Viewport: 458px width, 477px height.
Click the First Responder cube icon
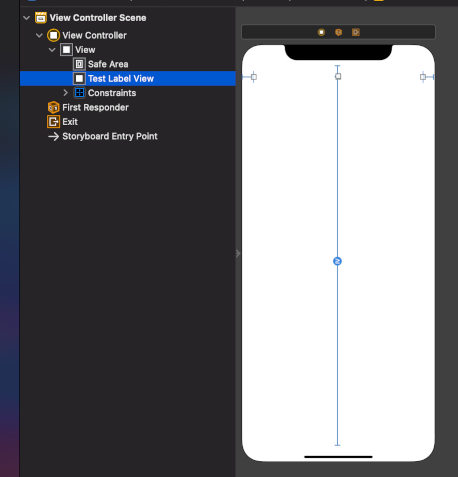(x=53, y=107)
